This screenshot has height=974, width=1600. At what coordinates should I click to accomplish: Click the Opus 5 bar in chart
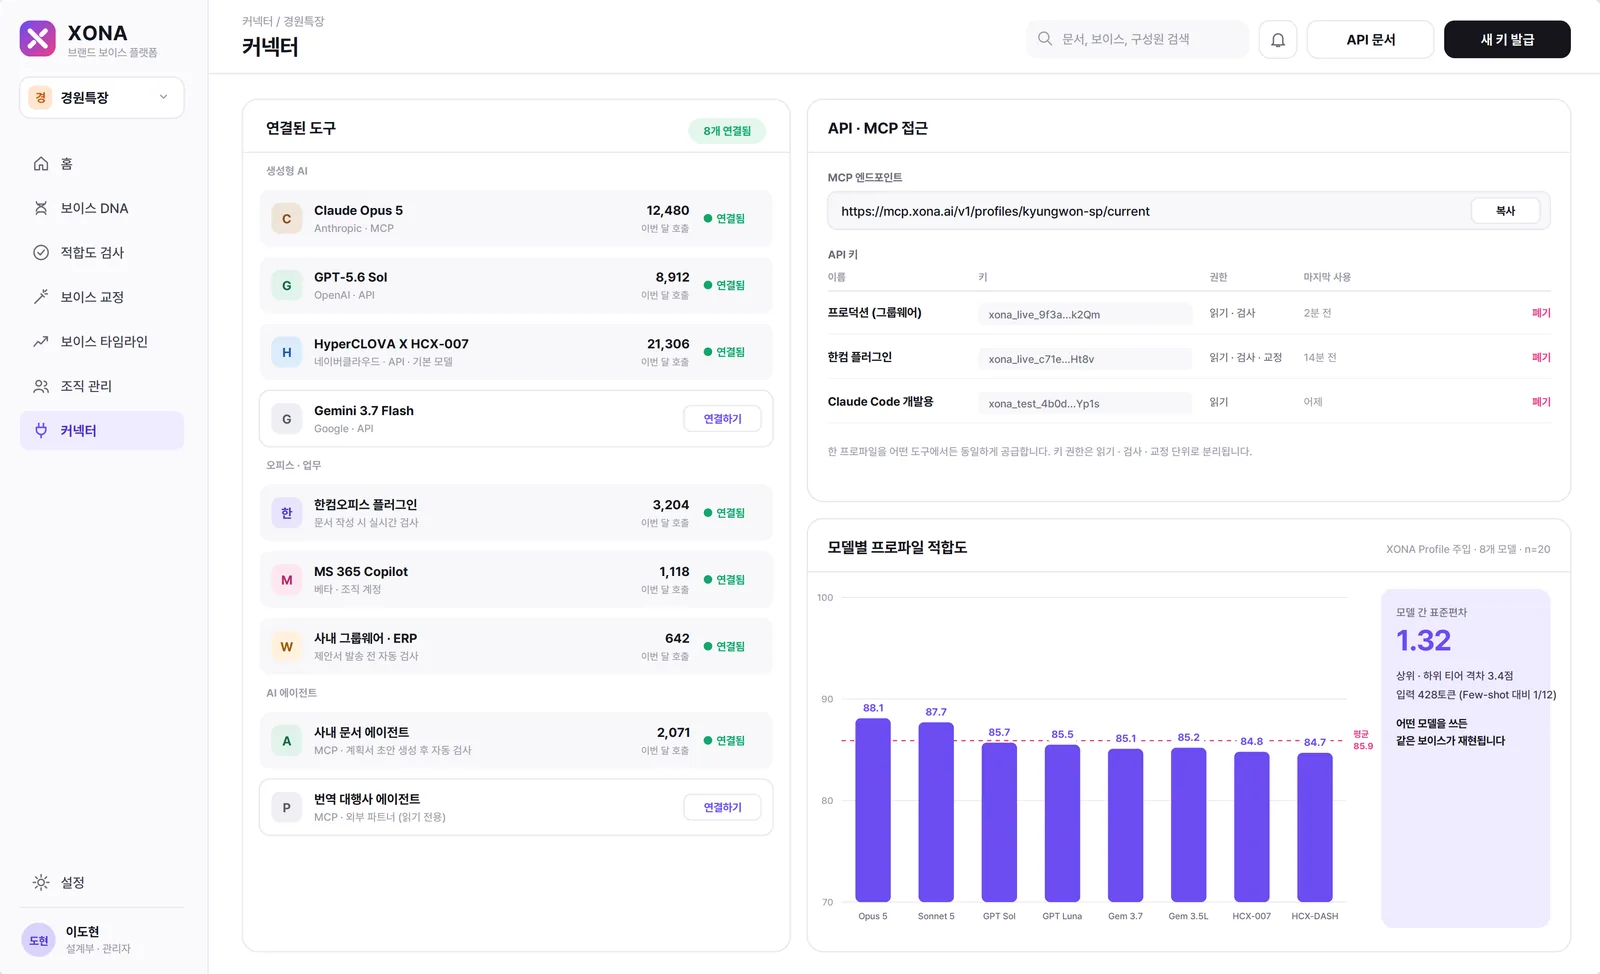[x=873, y=810]
